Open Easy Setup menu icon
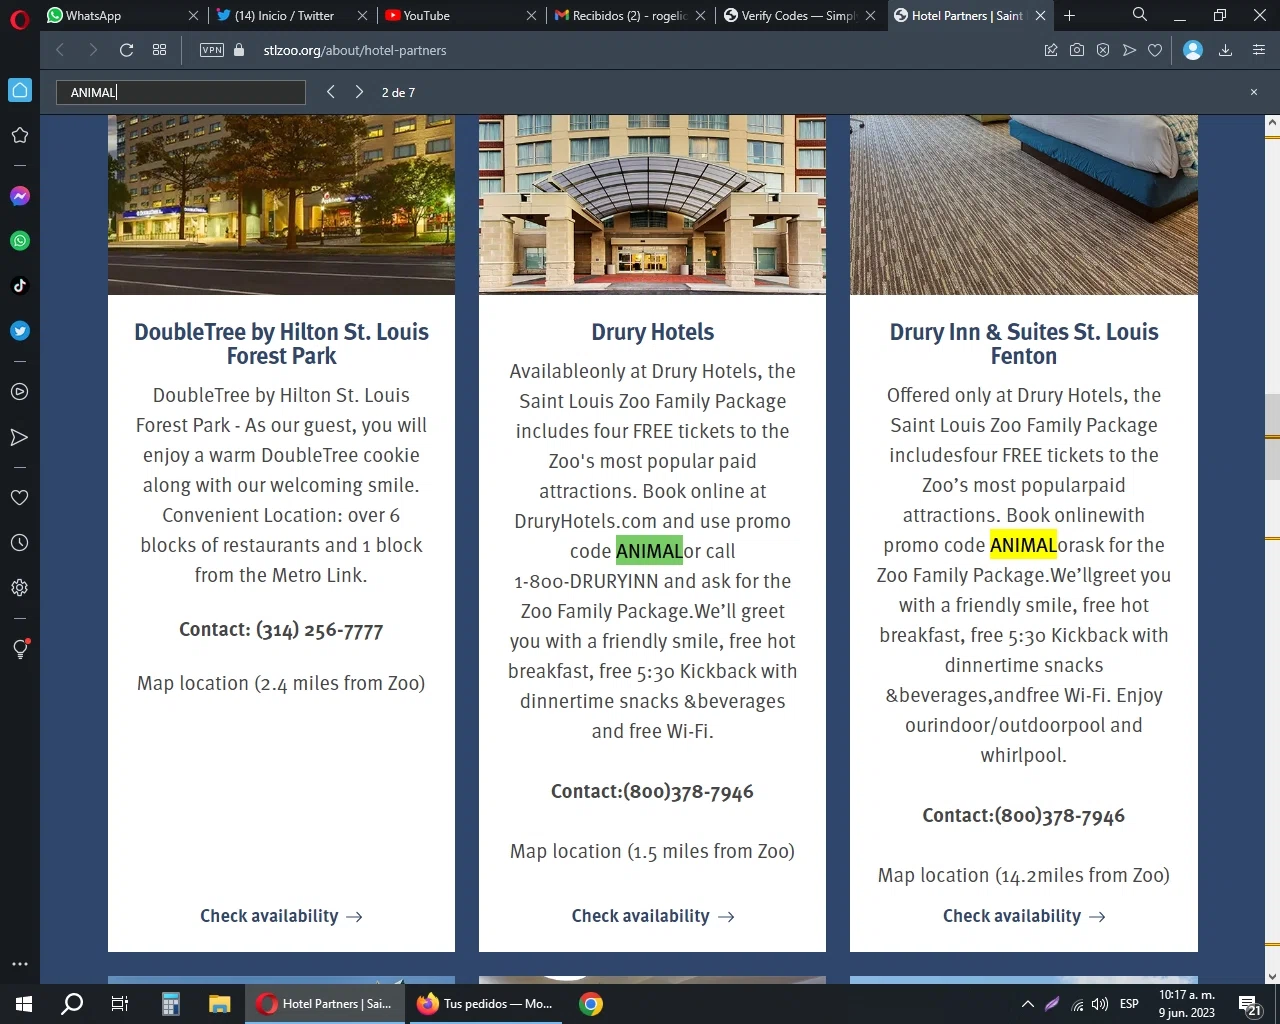The height and width of the screenshot is (1024, 1280). [x=1259, y=50]
